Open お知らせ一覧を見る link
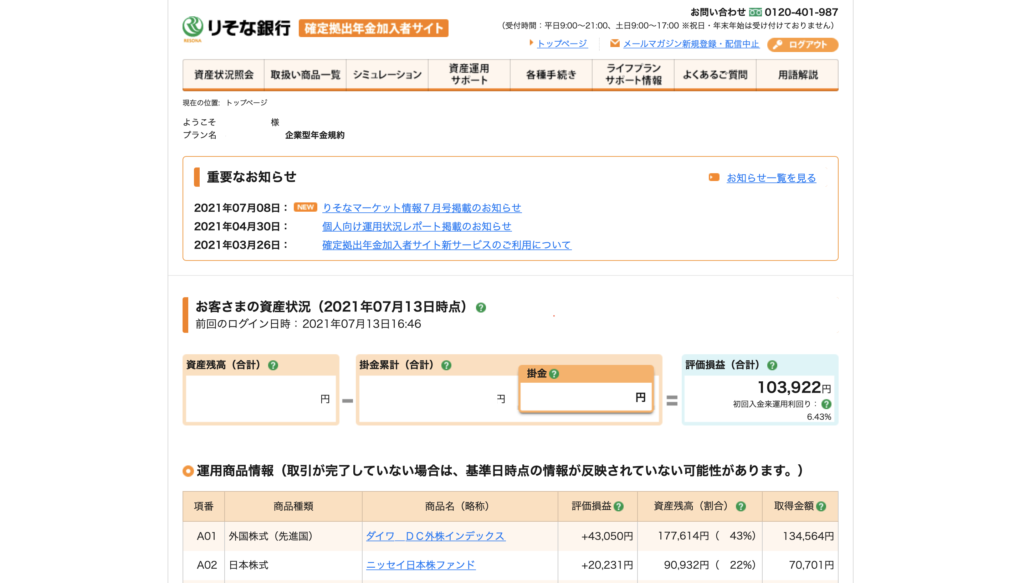The height and width of the screenshot is (583, 1024). click(770, 178)
